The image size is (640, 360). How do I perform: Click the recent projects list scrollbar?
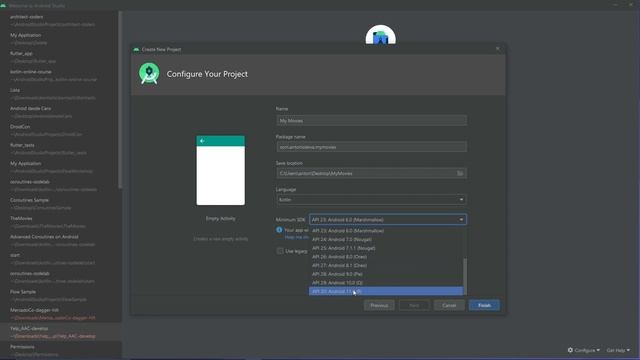120,100
